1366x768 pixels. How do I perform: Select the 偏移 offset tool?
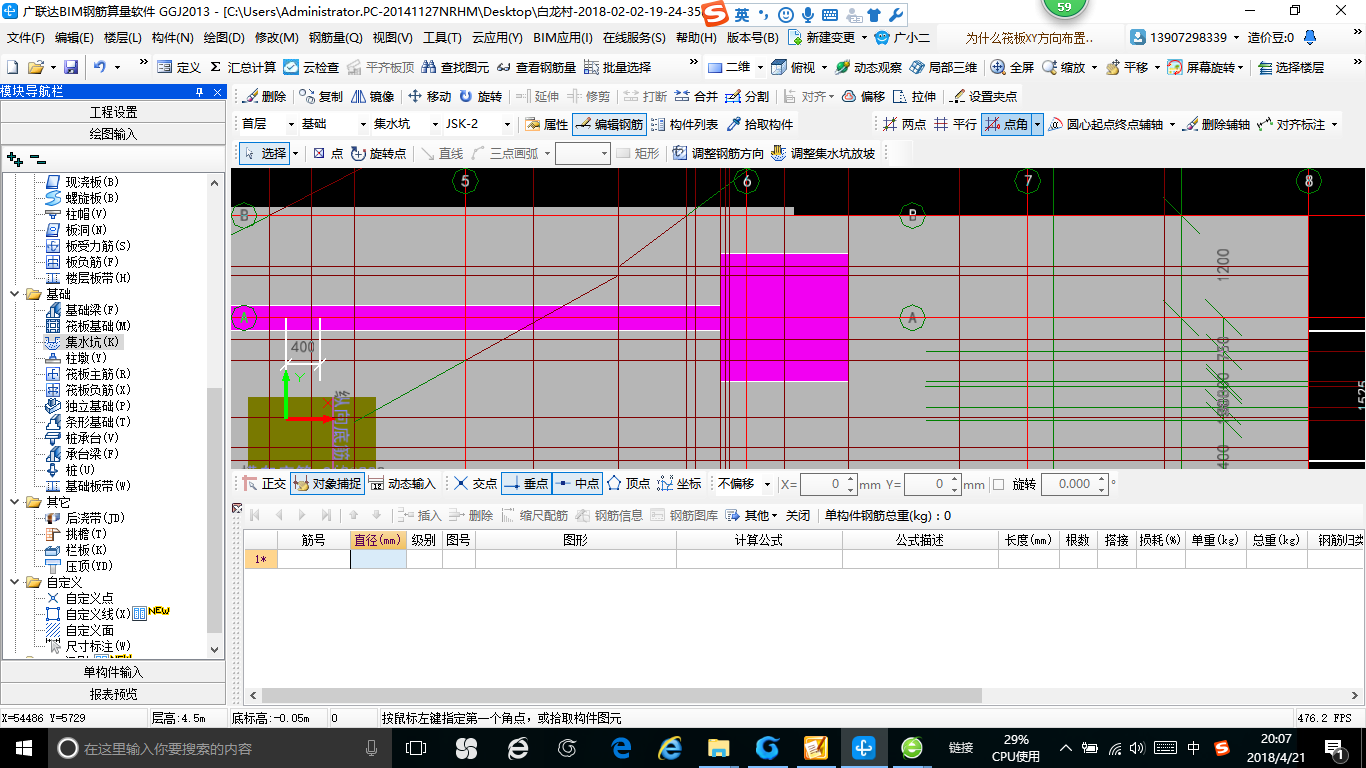click(x=863, y=97)
